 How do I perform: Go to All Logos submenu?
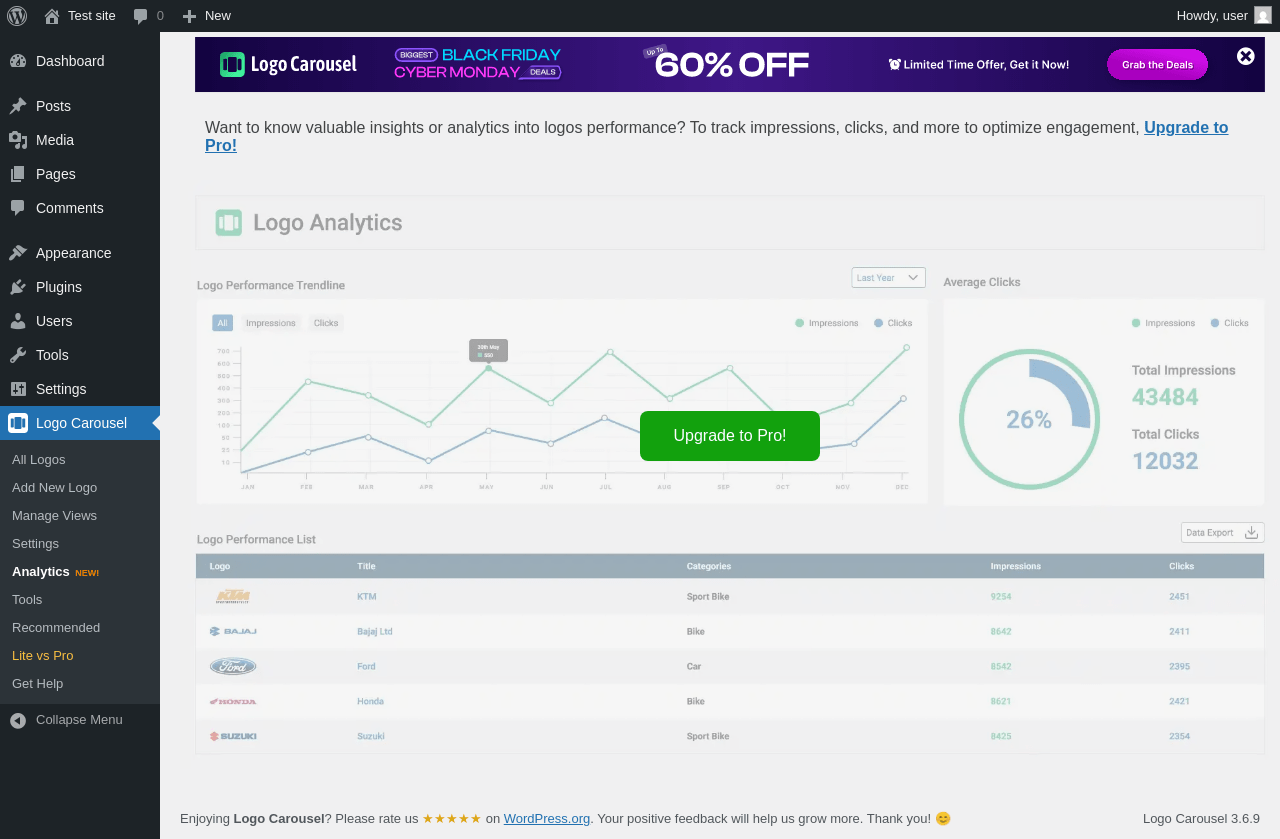coord(39,460)
